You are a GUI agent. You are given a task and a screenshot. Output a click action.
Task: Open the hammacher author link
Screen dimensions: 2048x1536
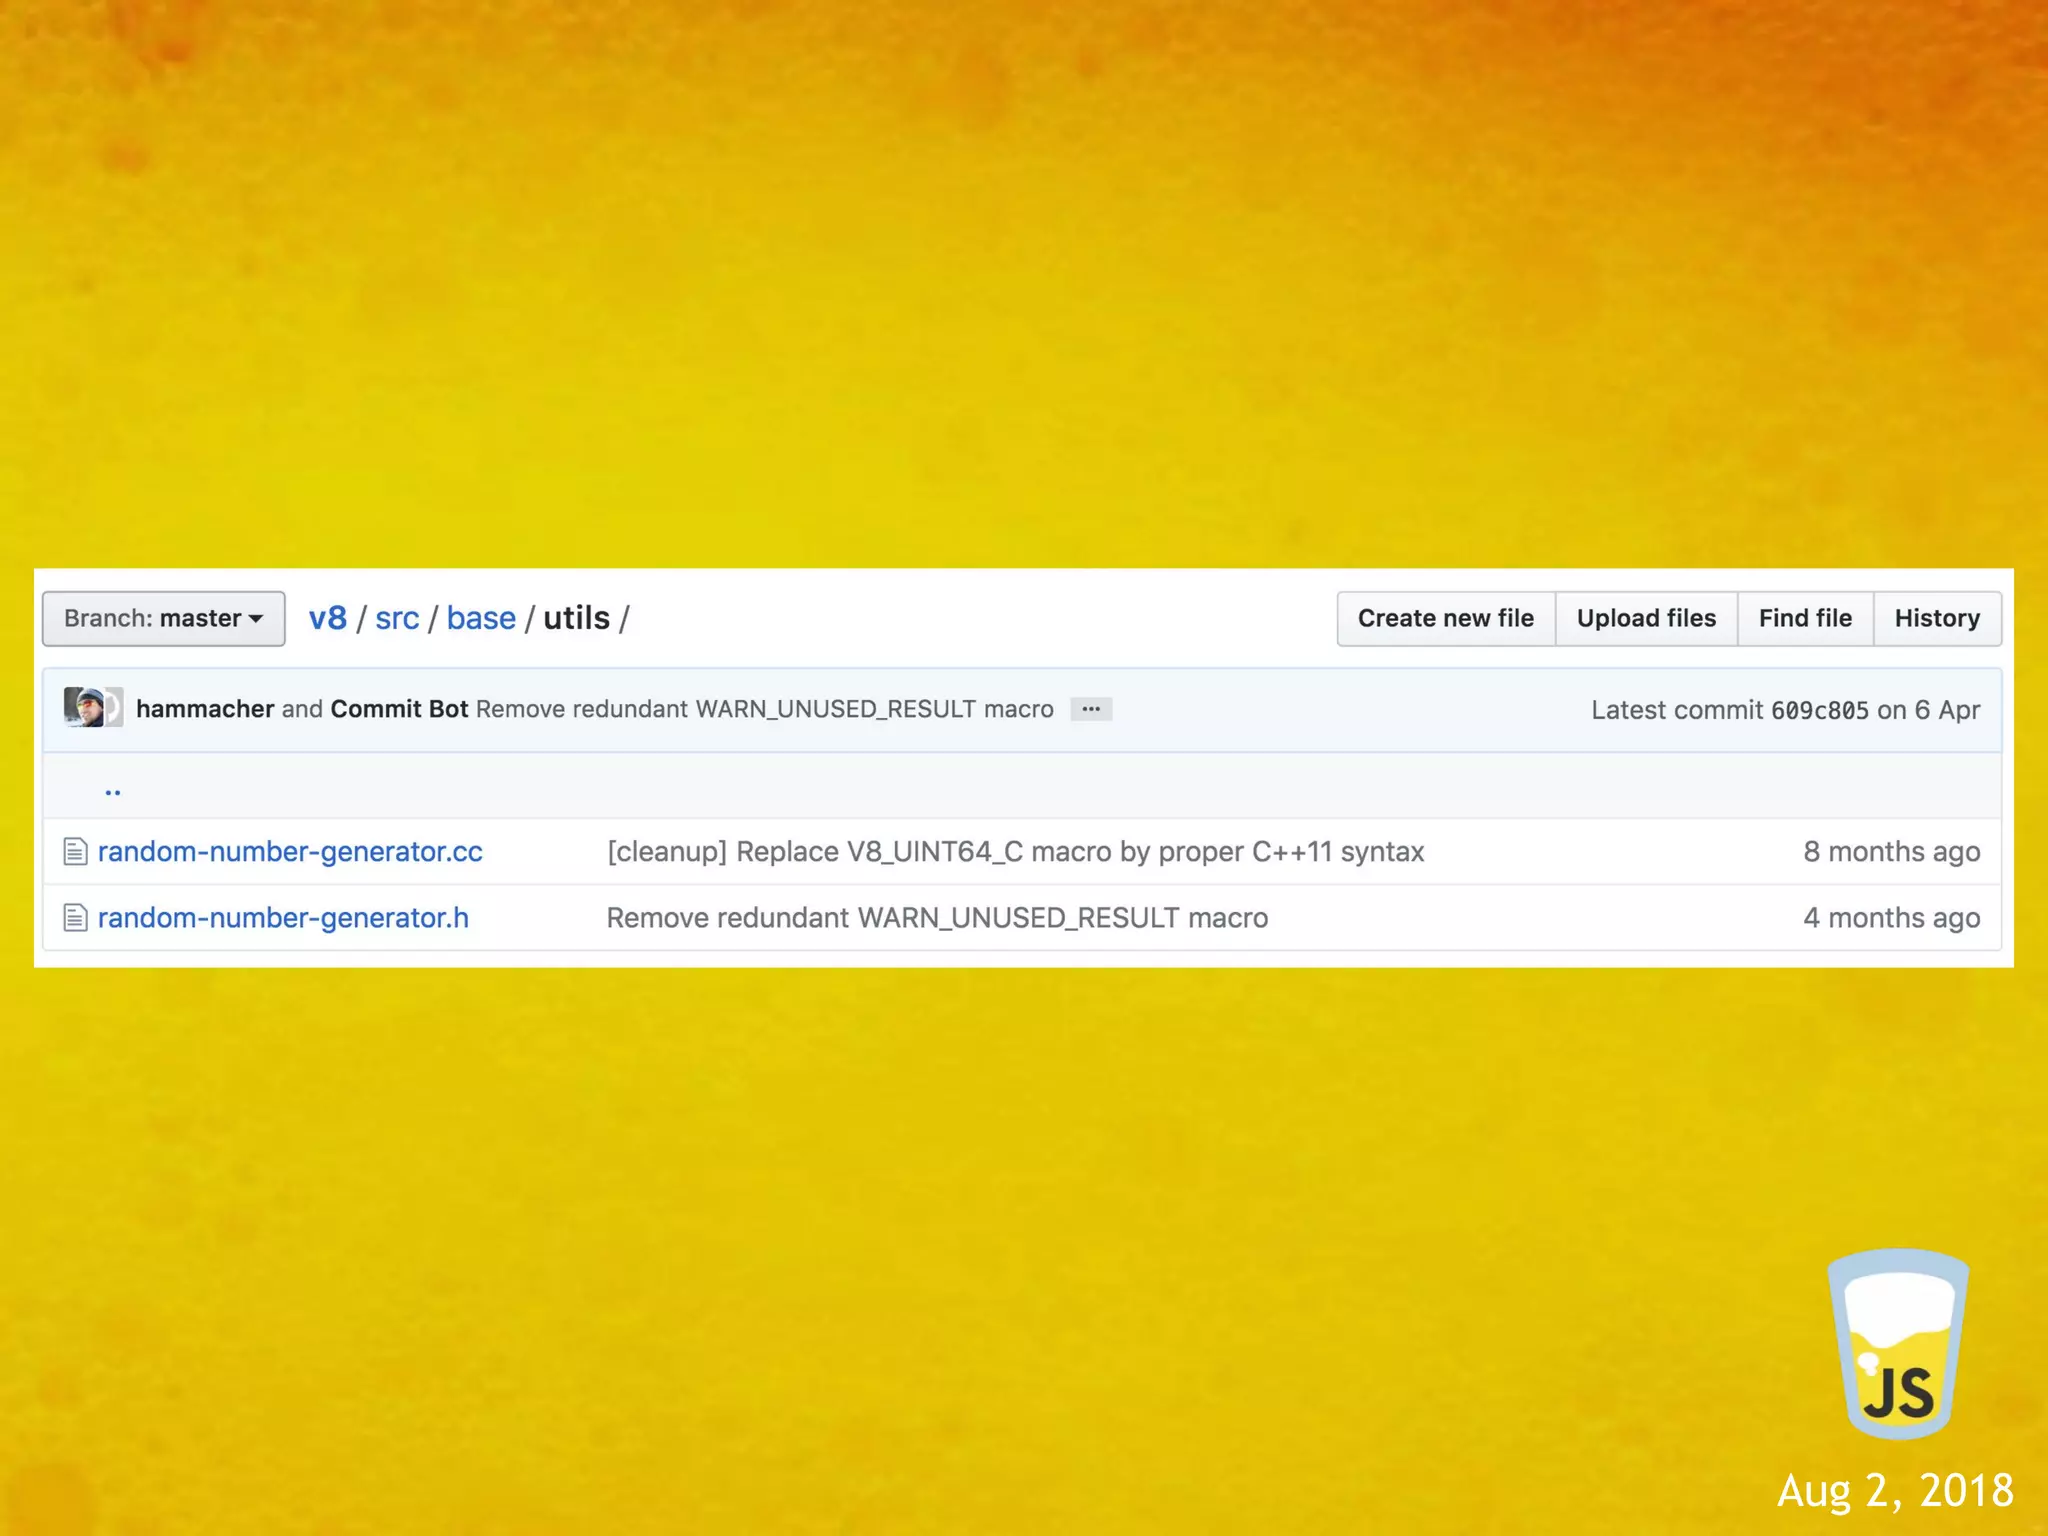[x=205, y=709]
